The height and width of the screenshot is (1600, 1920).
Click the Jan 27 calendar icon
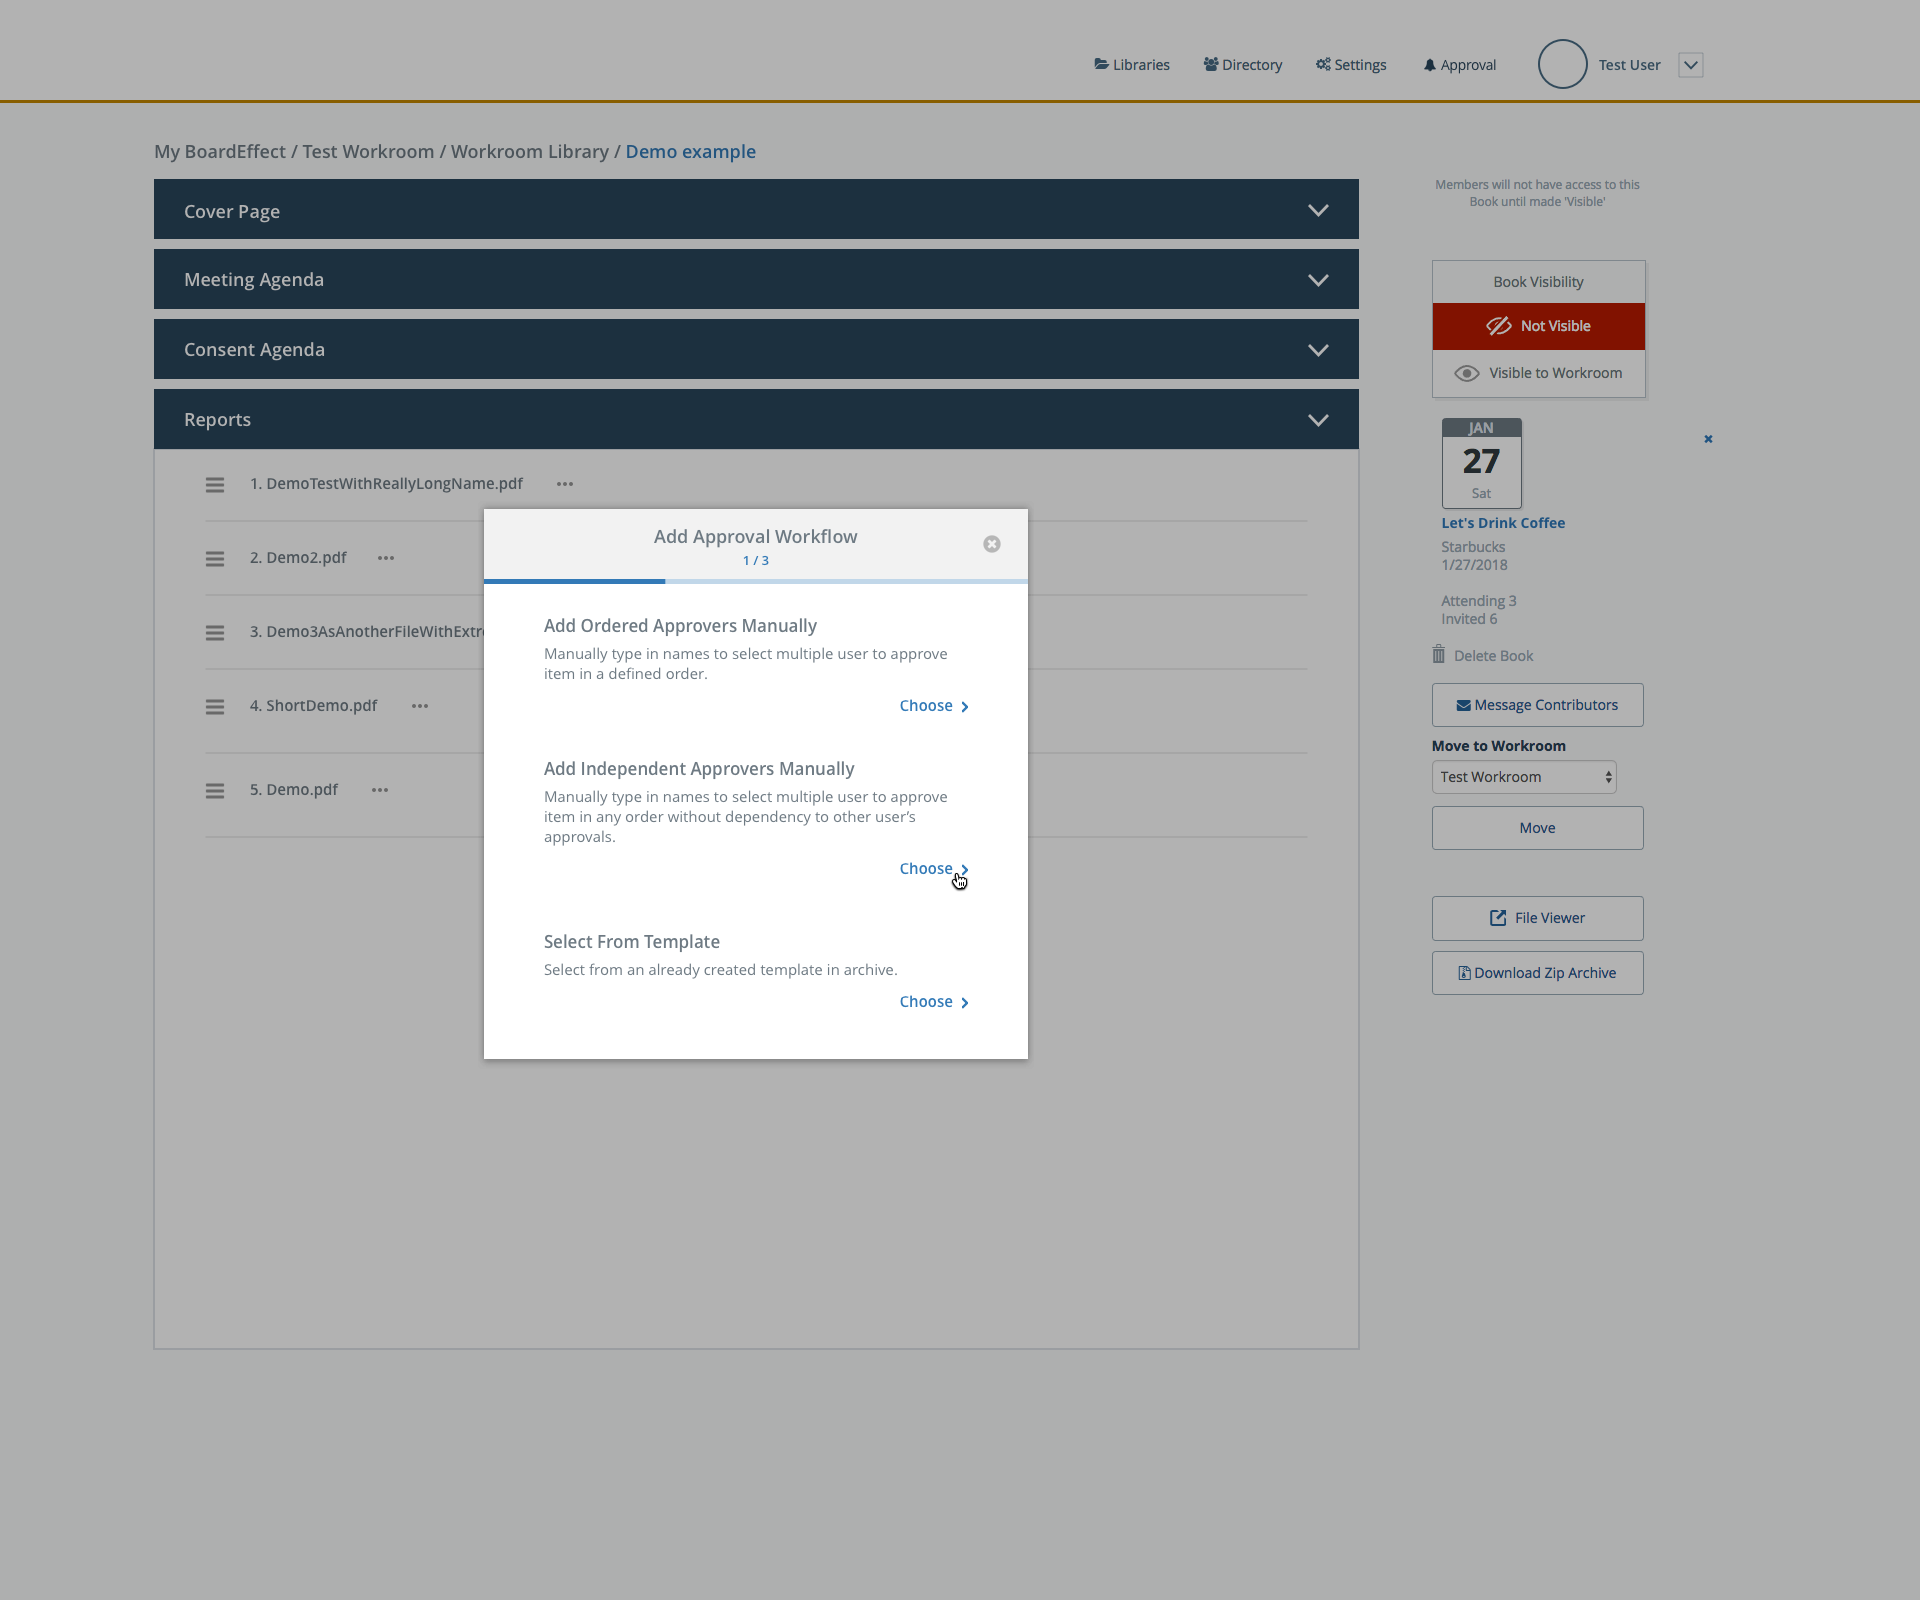pyautogui.click(x=1481, y=463)
